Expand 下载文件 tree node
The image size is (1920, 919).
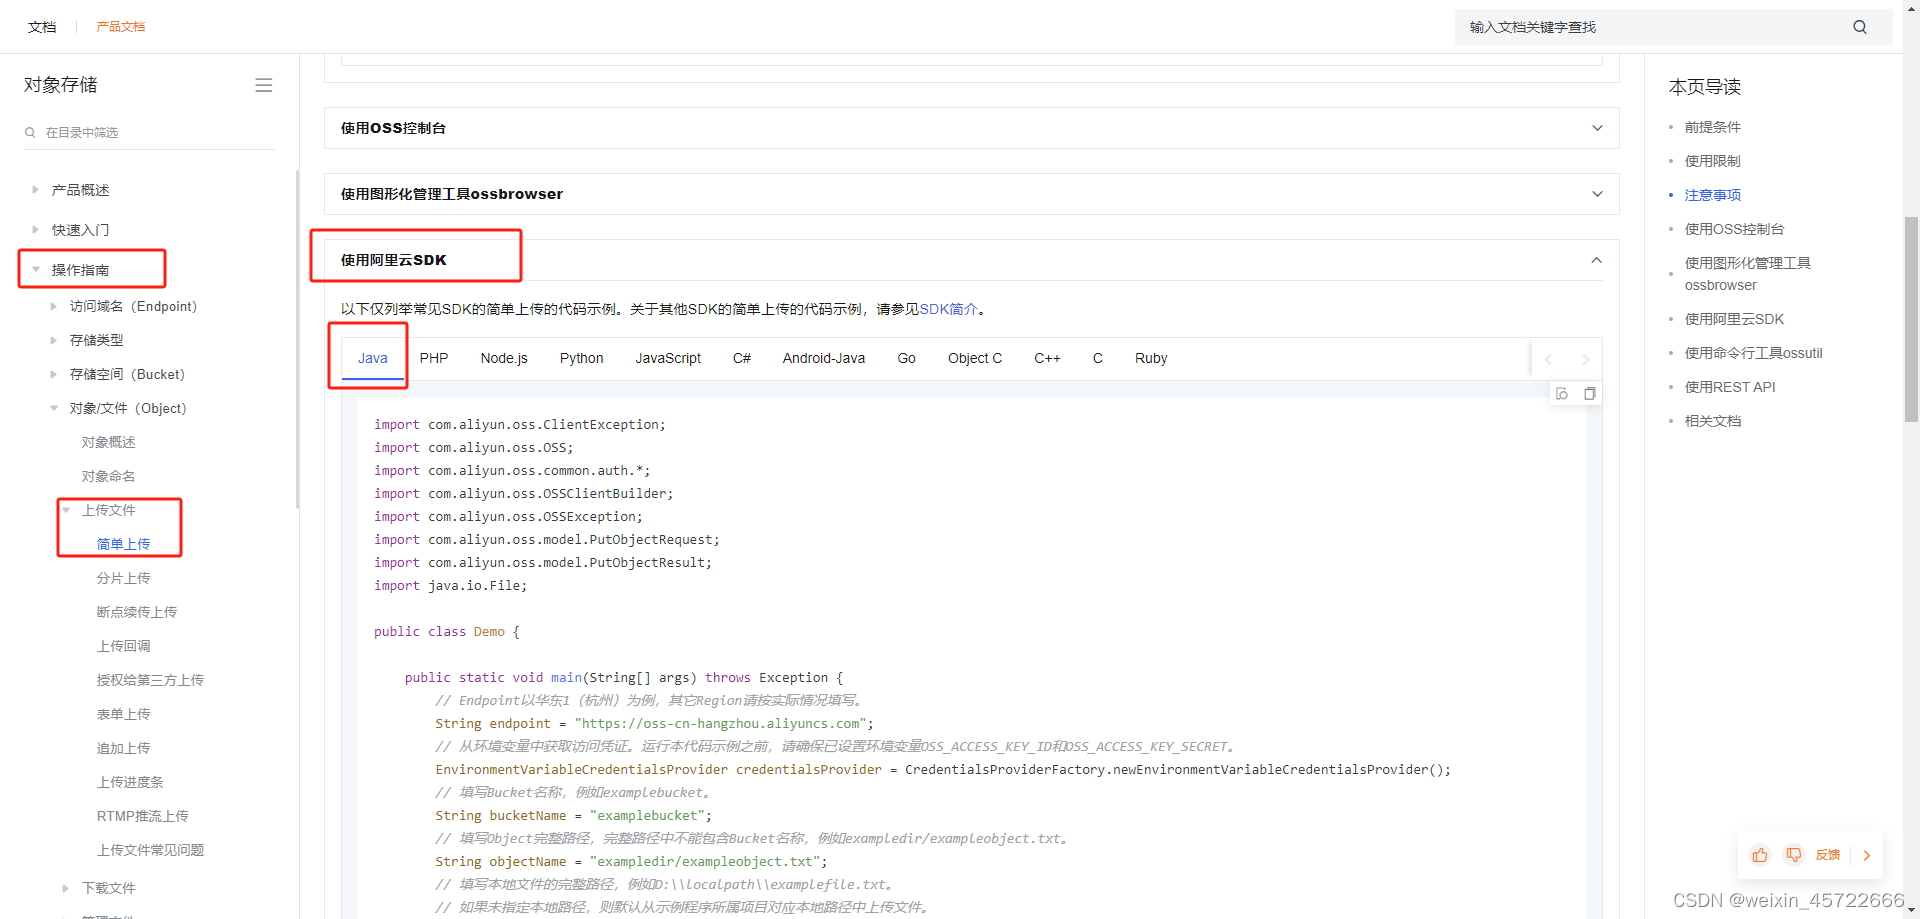tap(66, 888)
